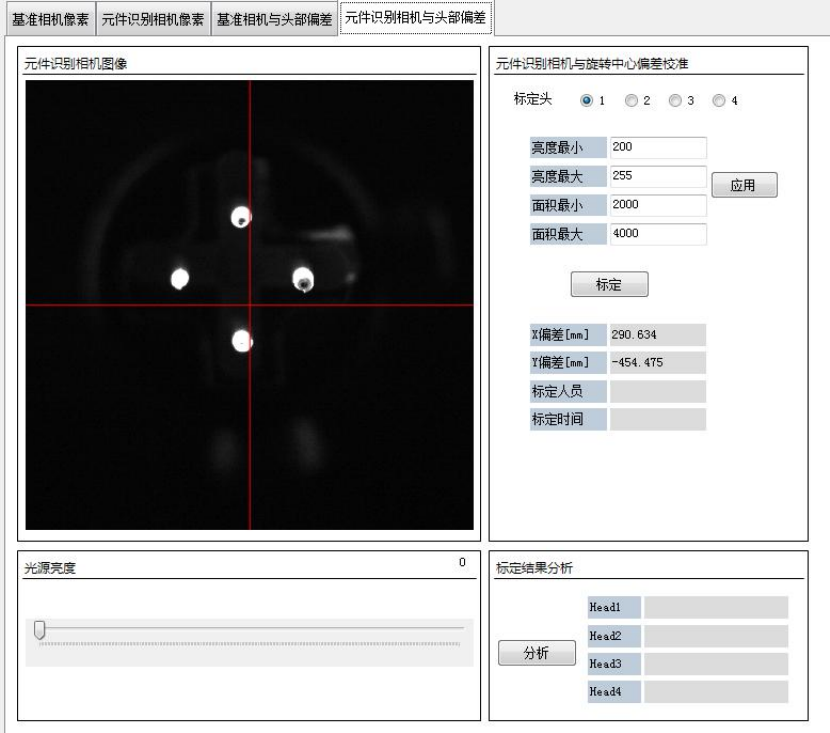Select the 基准相机与头部偏差 tab
The height and width of the screenshot is (733, 830).
274,19
